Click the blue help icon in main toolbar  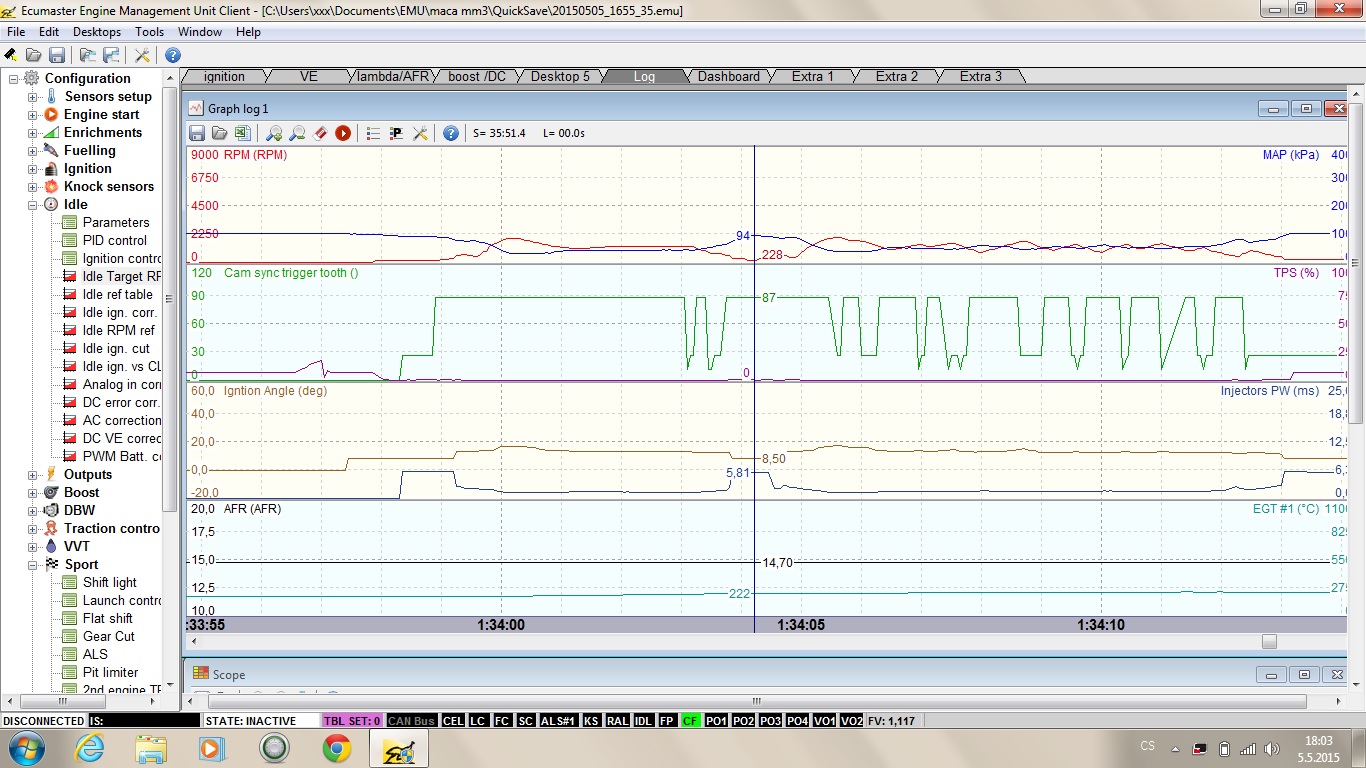pyautogui.click(x=172, y=55)
